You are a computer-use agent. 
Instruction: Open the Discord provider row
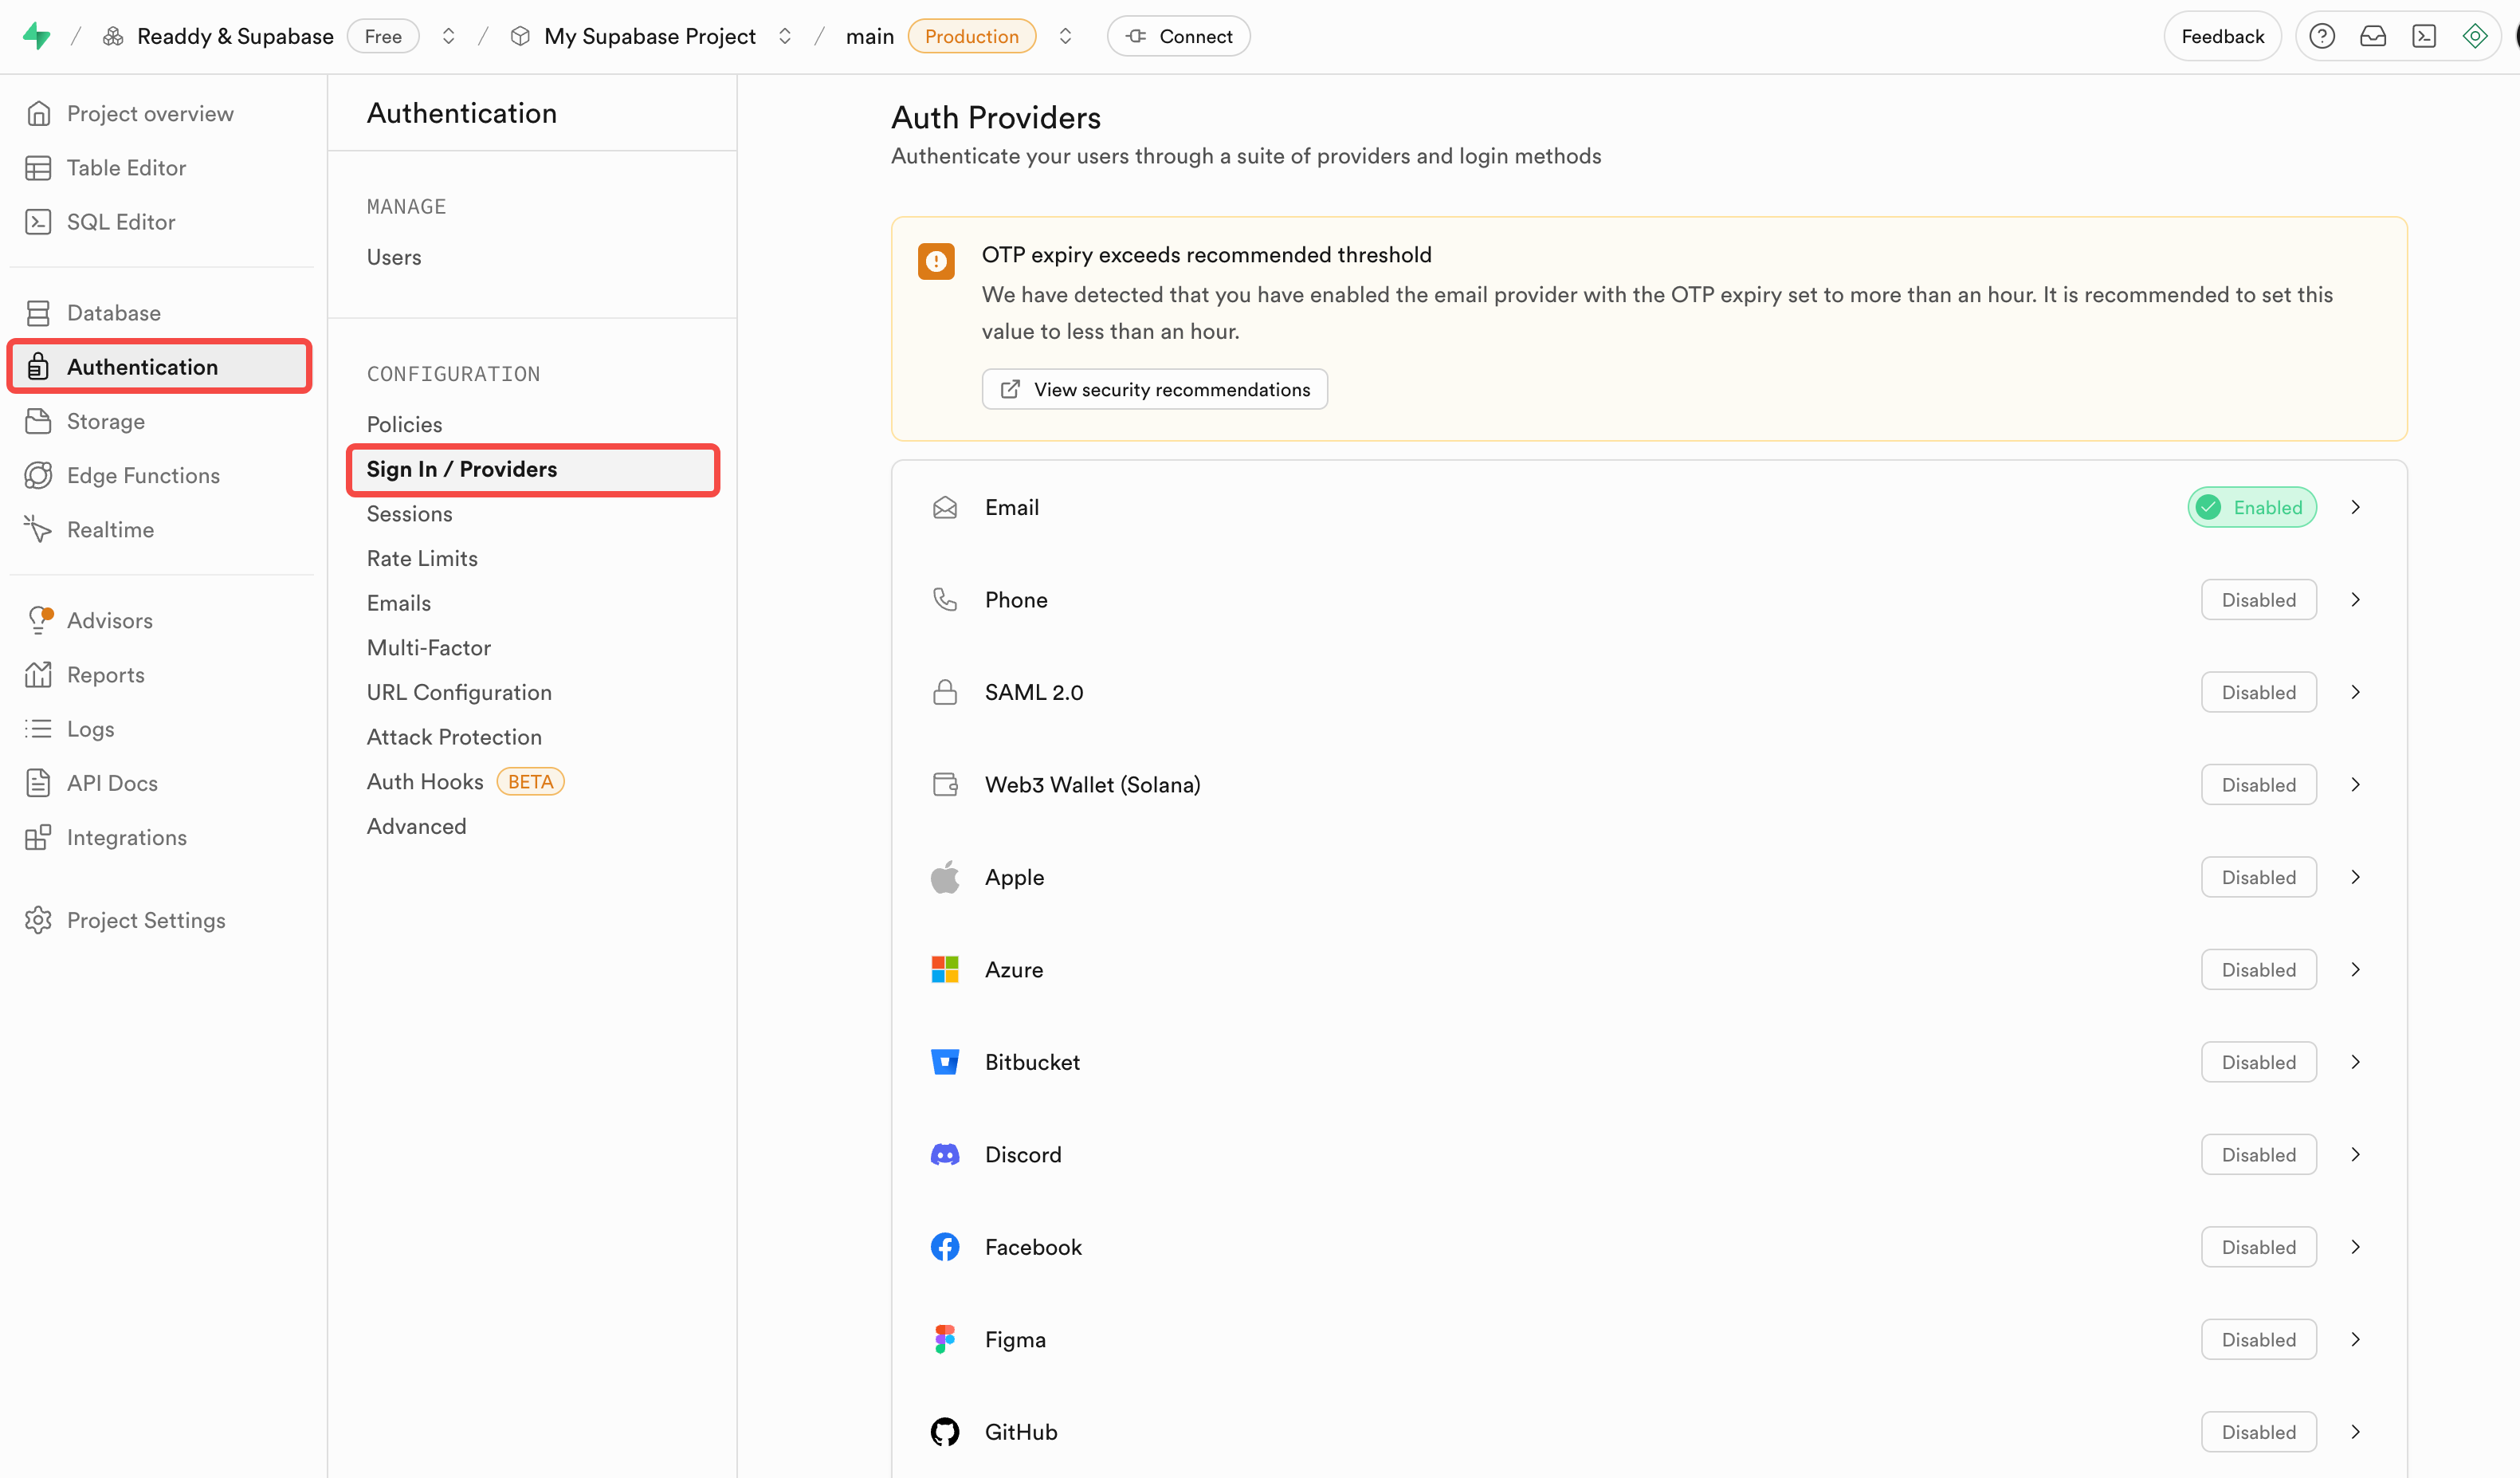[x=1023, y=1154]
